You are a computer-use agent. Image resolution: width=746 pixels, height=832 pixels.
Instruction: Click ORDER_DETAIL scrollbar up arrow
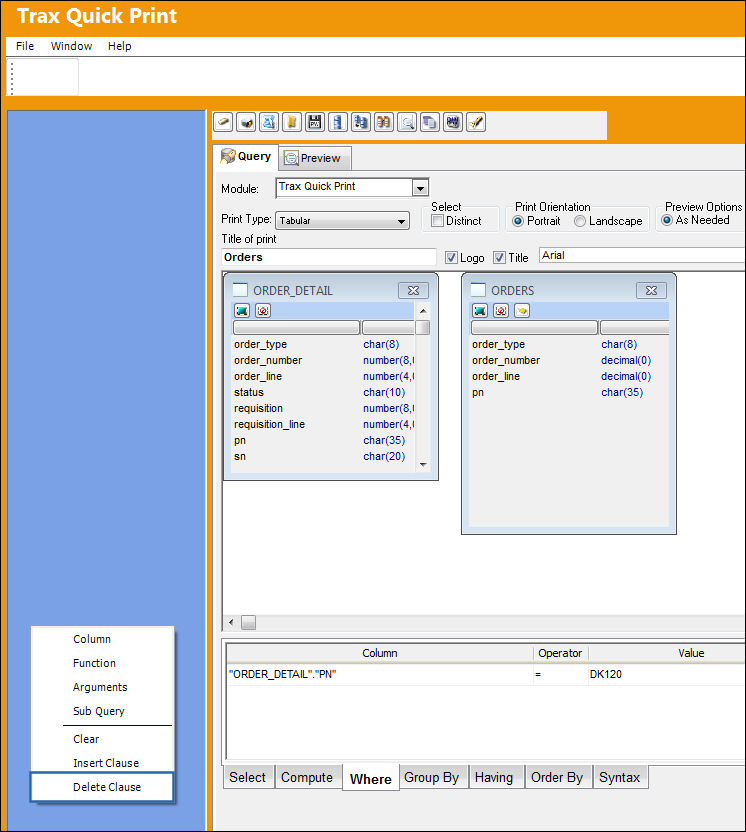click(x=423, y=311)
